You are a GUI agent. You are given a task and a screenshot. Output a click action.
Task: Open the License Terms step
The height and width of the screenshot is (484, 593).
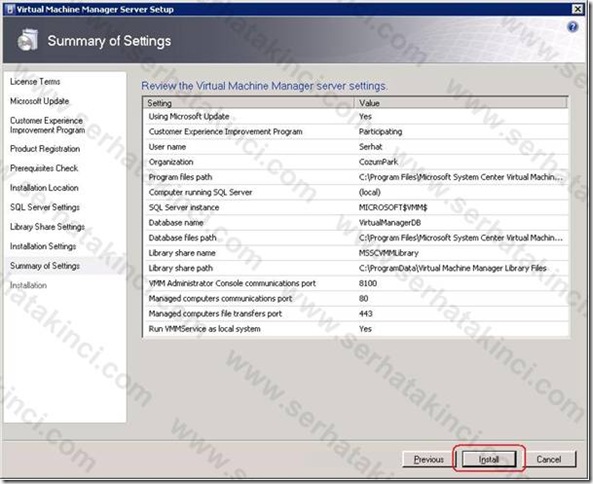click(x=35, y=81)
